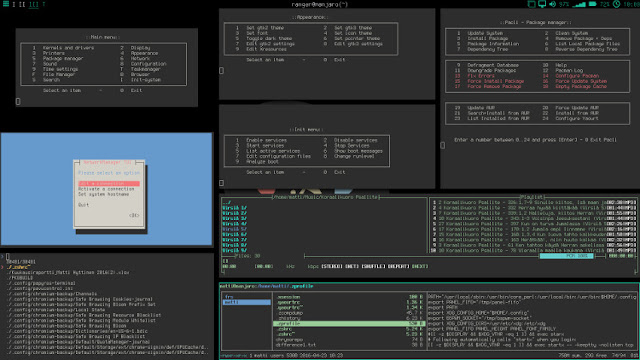Click the OK button in NetworkManager TUI
640x360 pixels.
[x=134, y=215]
